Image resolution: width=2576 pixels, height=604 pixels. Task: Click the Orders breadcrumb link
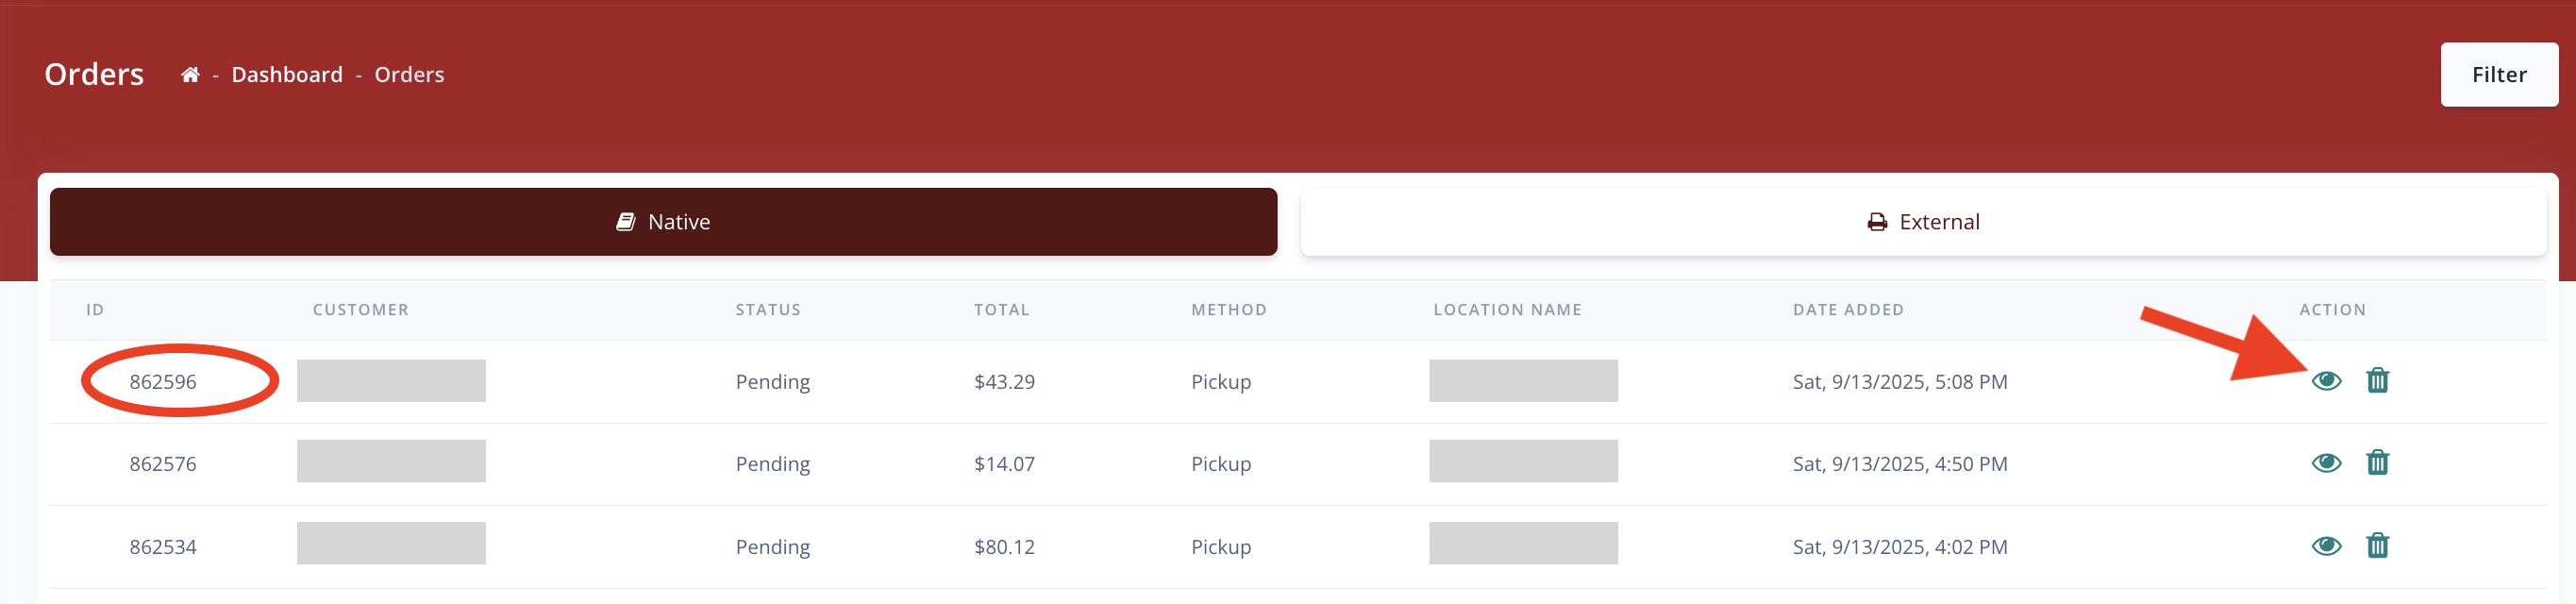point(409,75)
